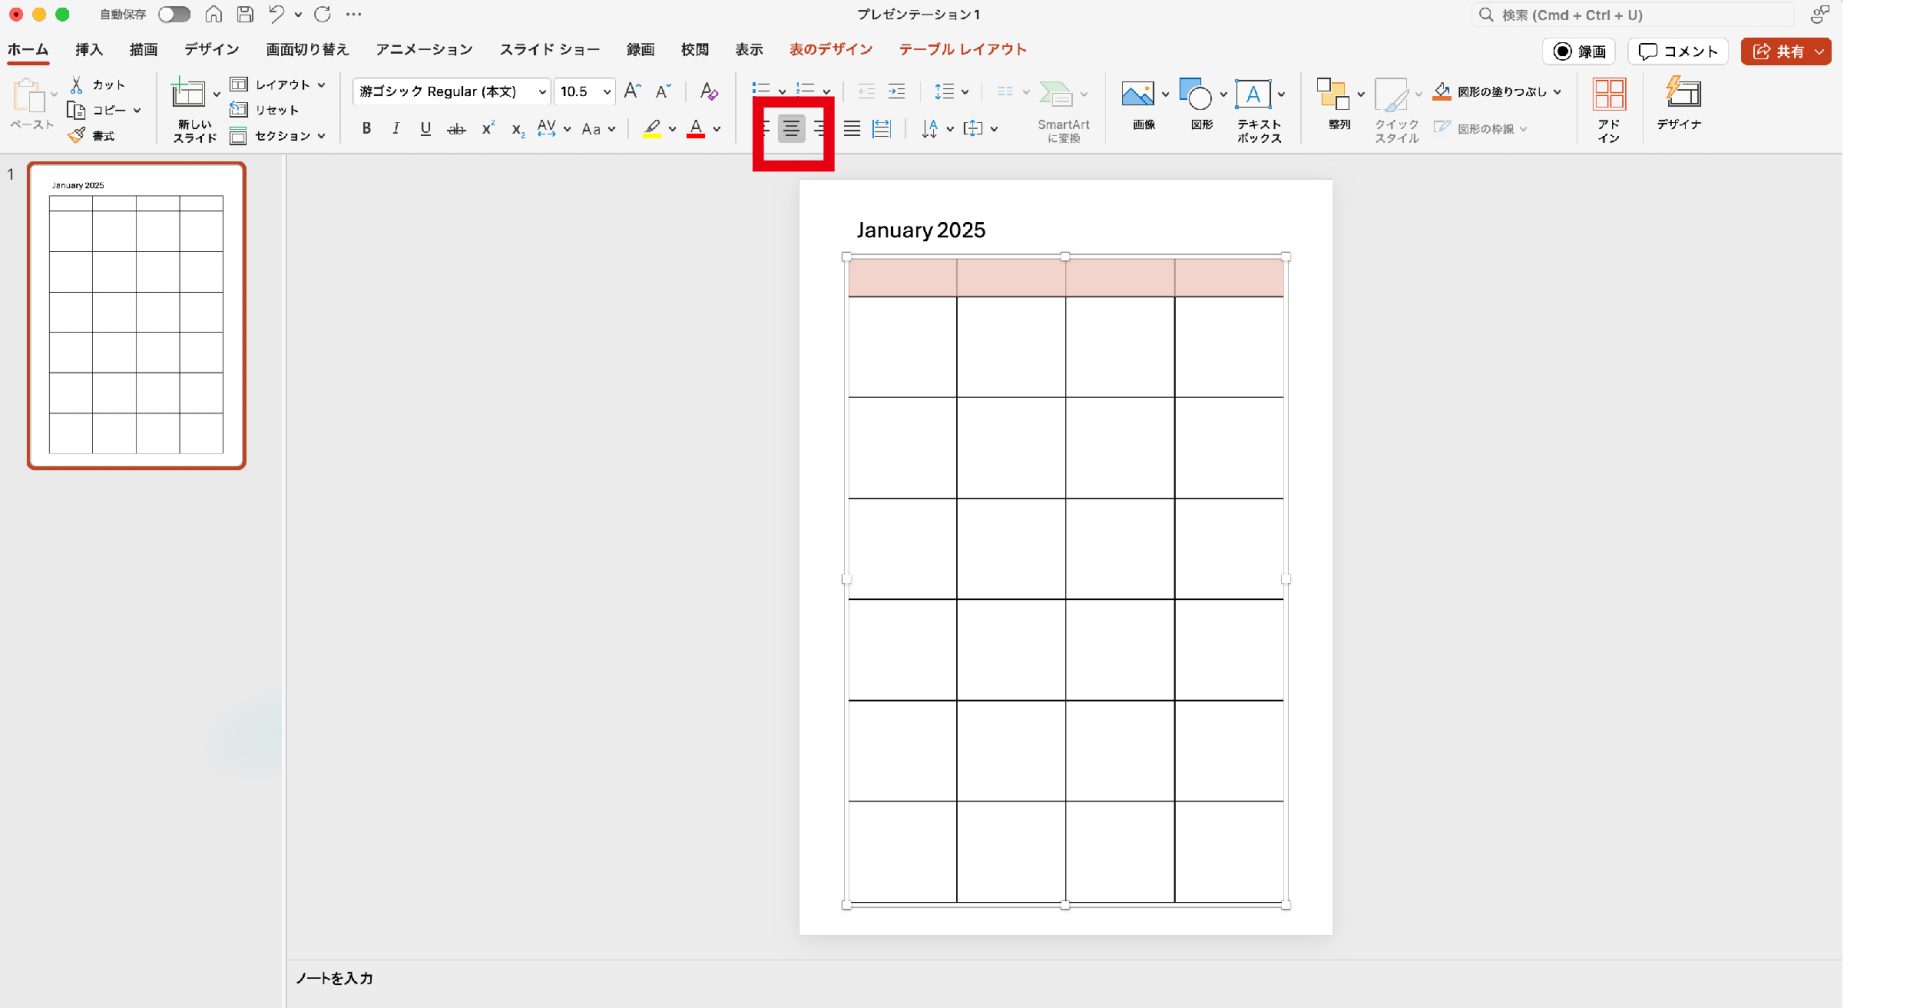Apply bold formatting with B icon

[367, 128]
